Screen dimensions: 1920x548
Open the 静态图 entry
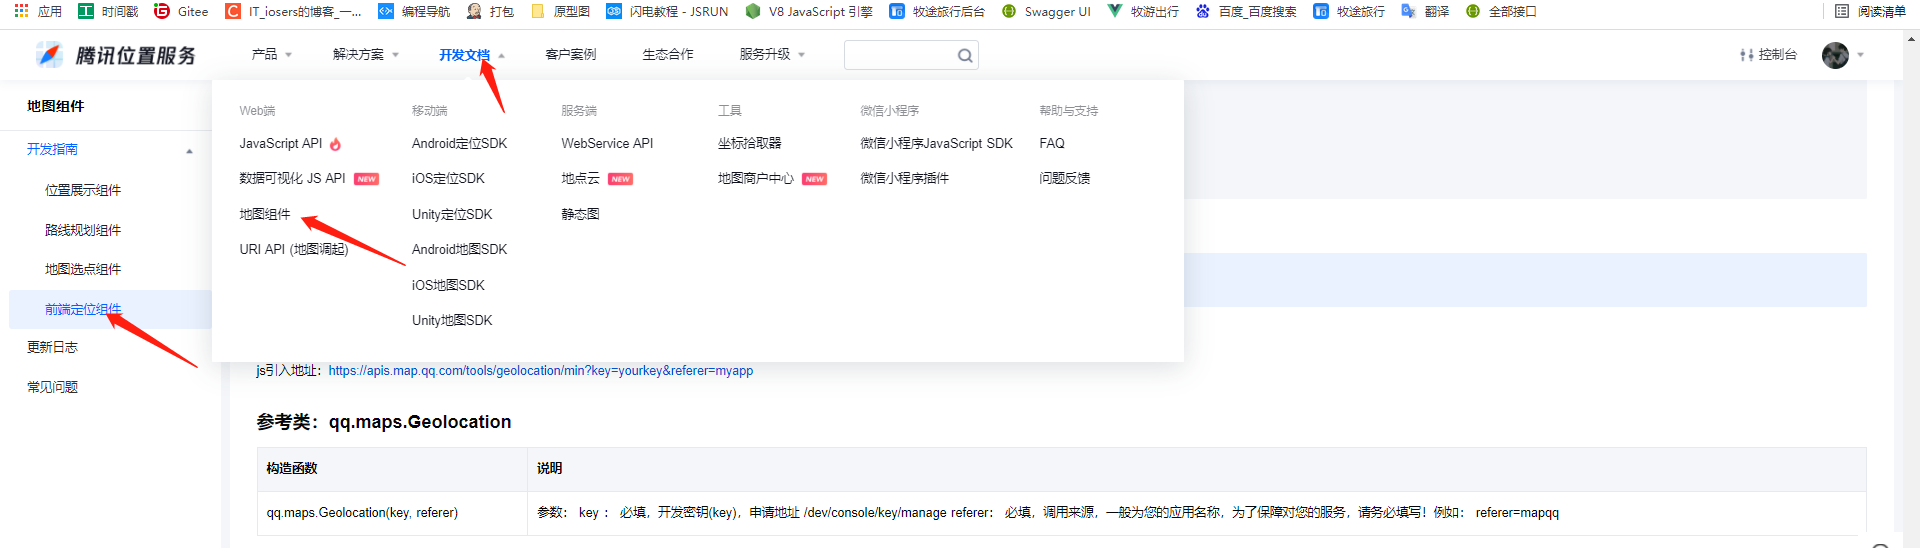(580, 214)
